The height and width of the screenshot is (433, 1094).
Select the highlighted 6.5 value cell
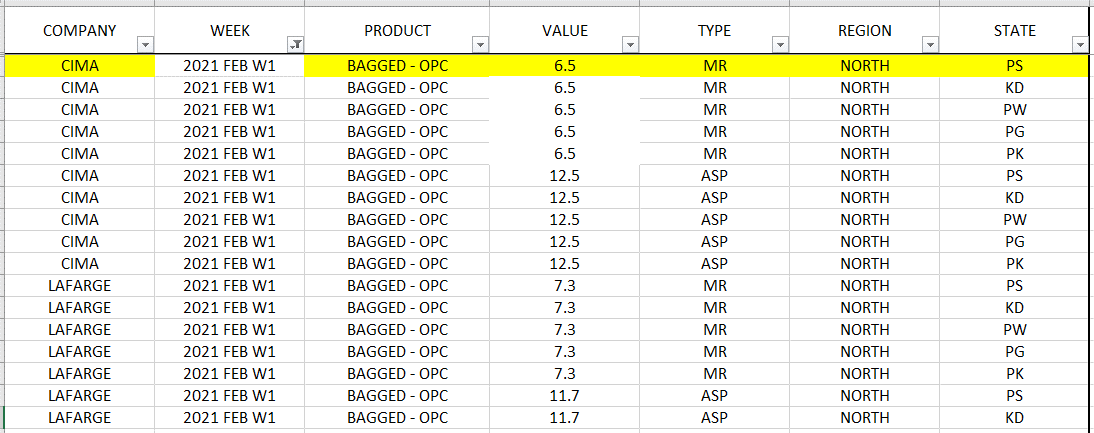(564, 66)
